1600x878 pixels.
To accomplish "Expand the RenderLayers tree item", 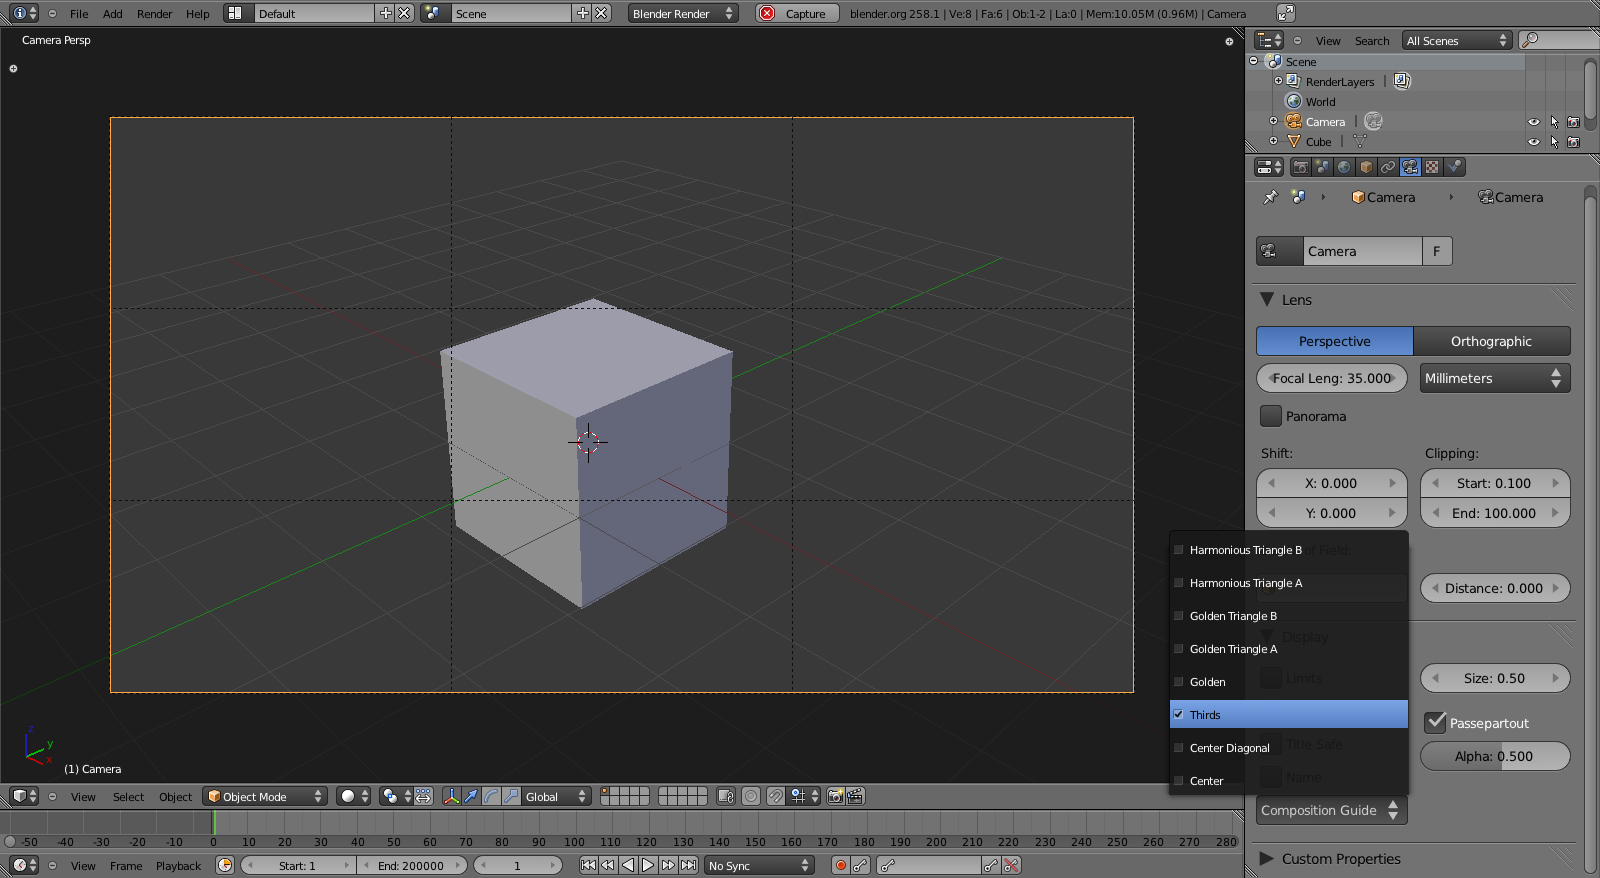I will (1278, 81).
